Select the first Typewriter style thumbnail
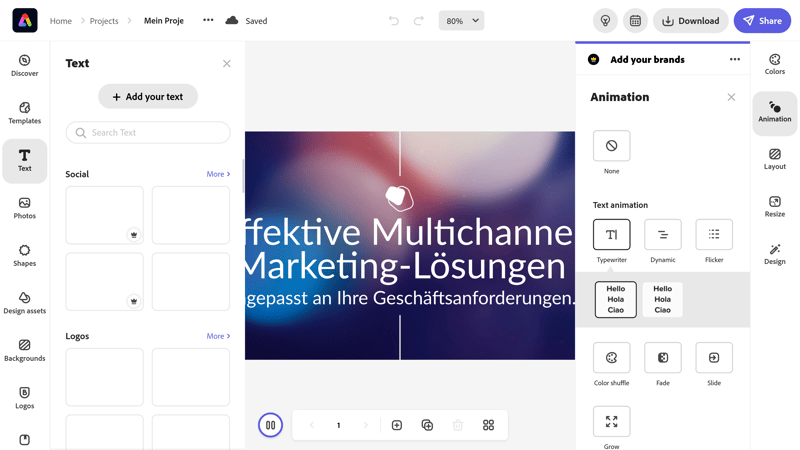The image size is (800, 450). pos(615,299)
